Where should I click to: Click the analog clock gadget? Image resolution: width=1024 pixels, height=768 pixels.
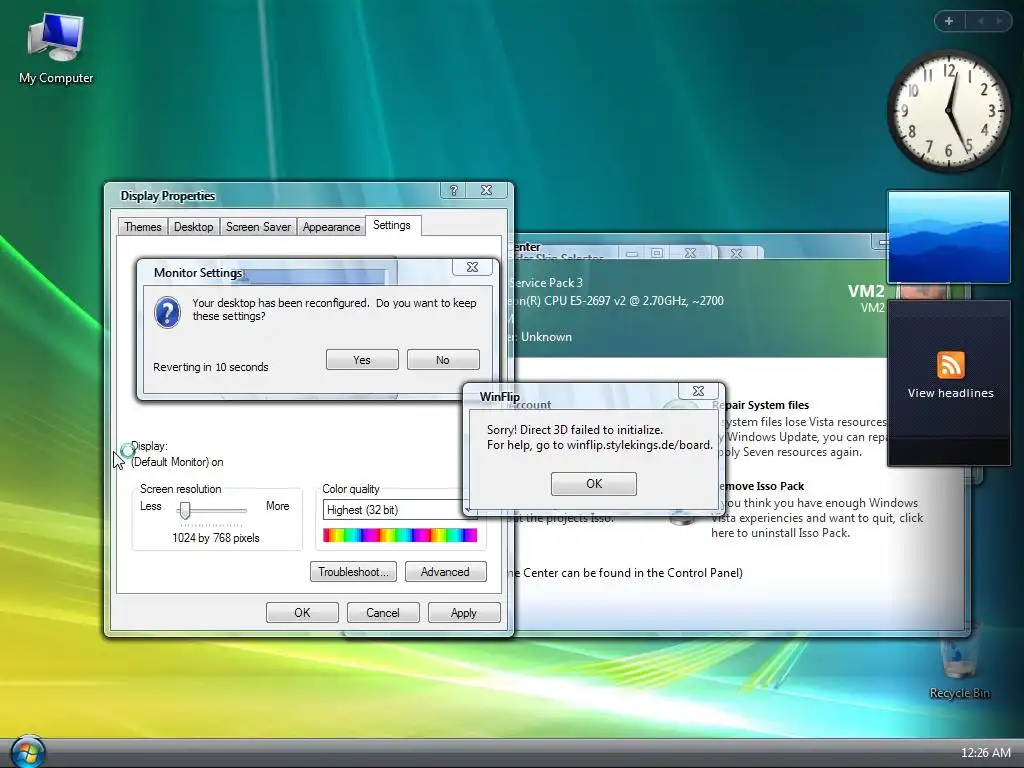pyautogui.click(x=949, y=111)
